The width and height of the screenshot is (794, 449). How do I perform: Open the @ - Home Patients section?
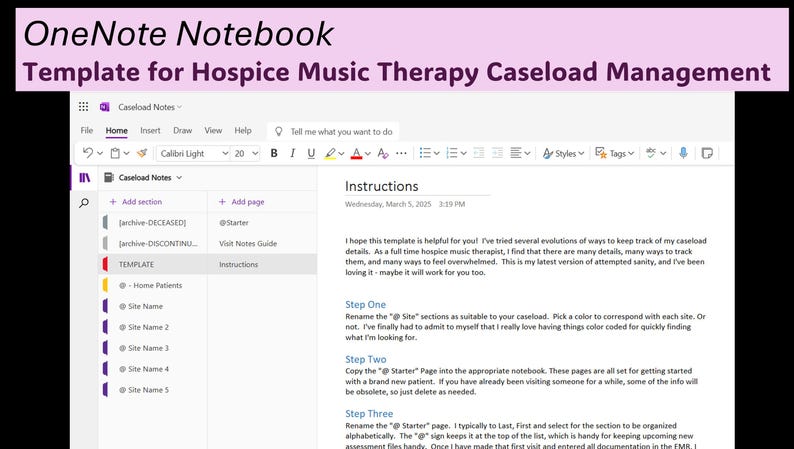[x=153, y=285]
